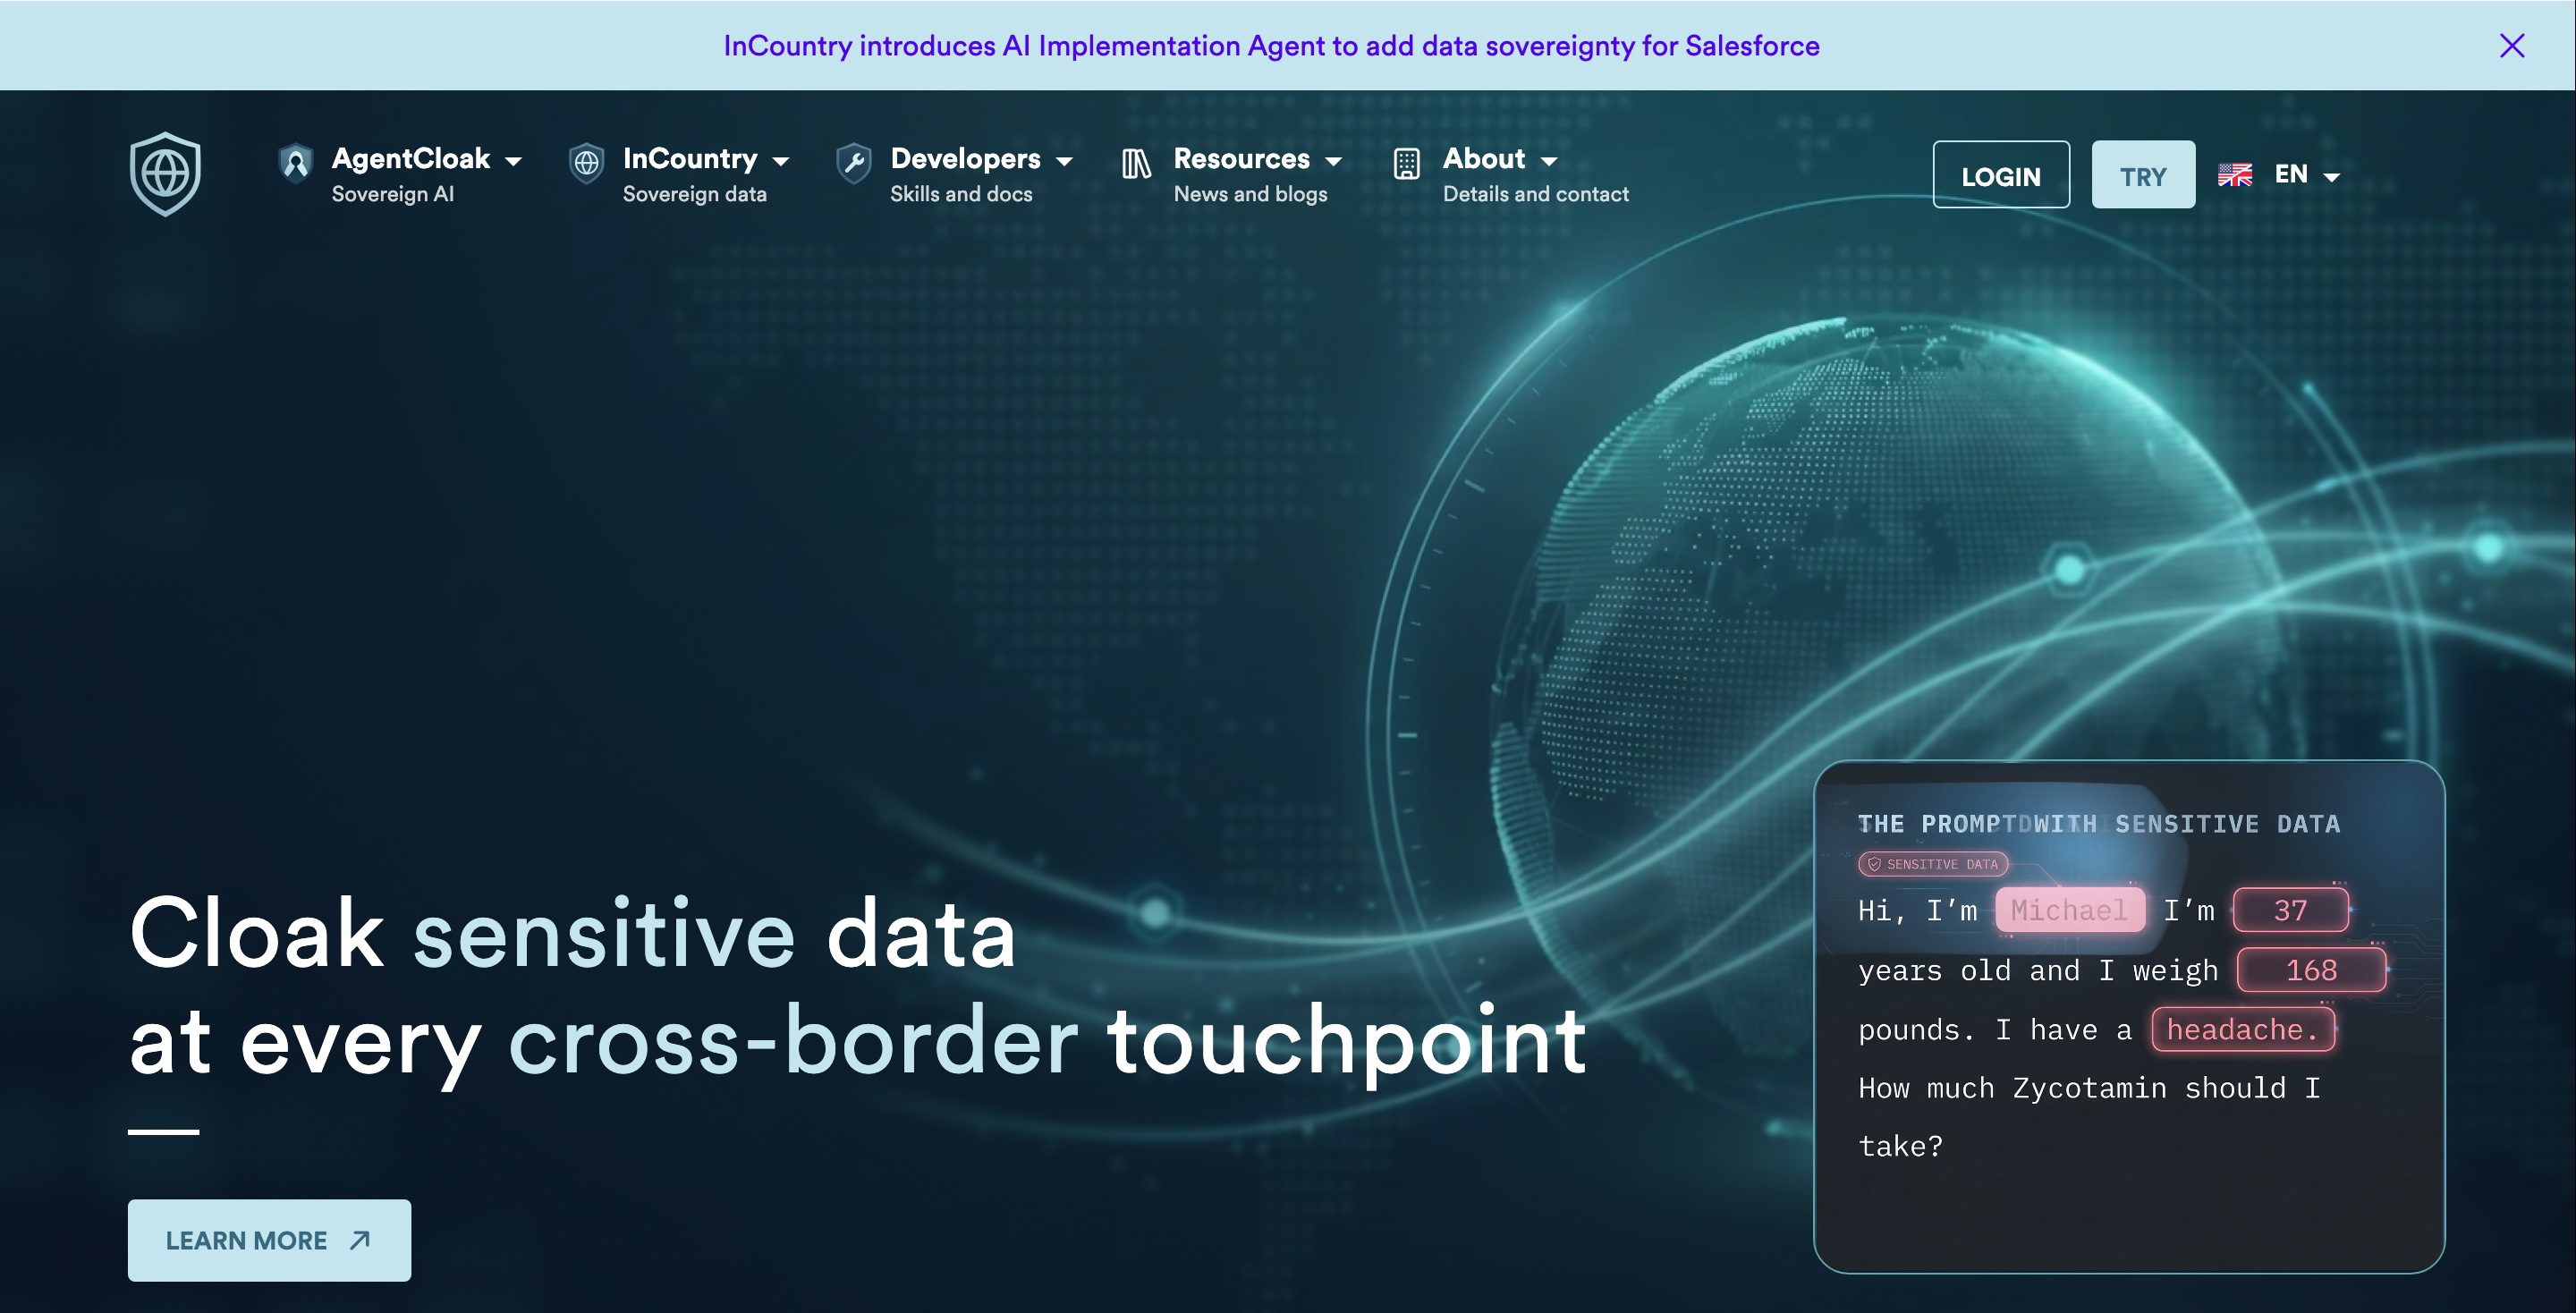Viewport: 2576px width, 1313px height.
Task: Click the 'News and blogs' subtitle
Action: click(x=1250, y=194)
